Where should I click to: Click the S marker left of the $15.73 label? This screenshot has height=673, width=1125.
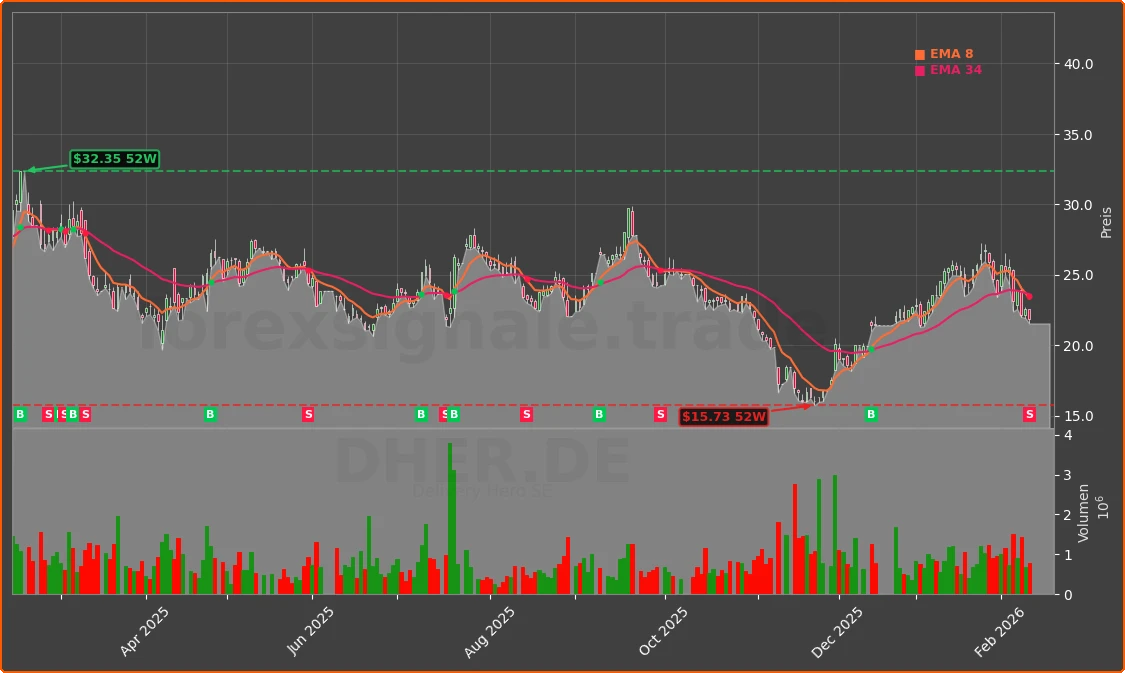(659, 414)
